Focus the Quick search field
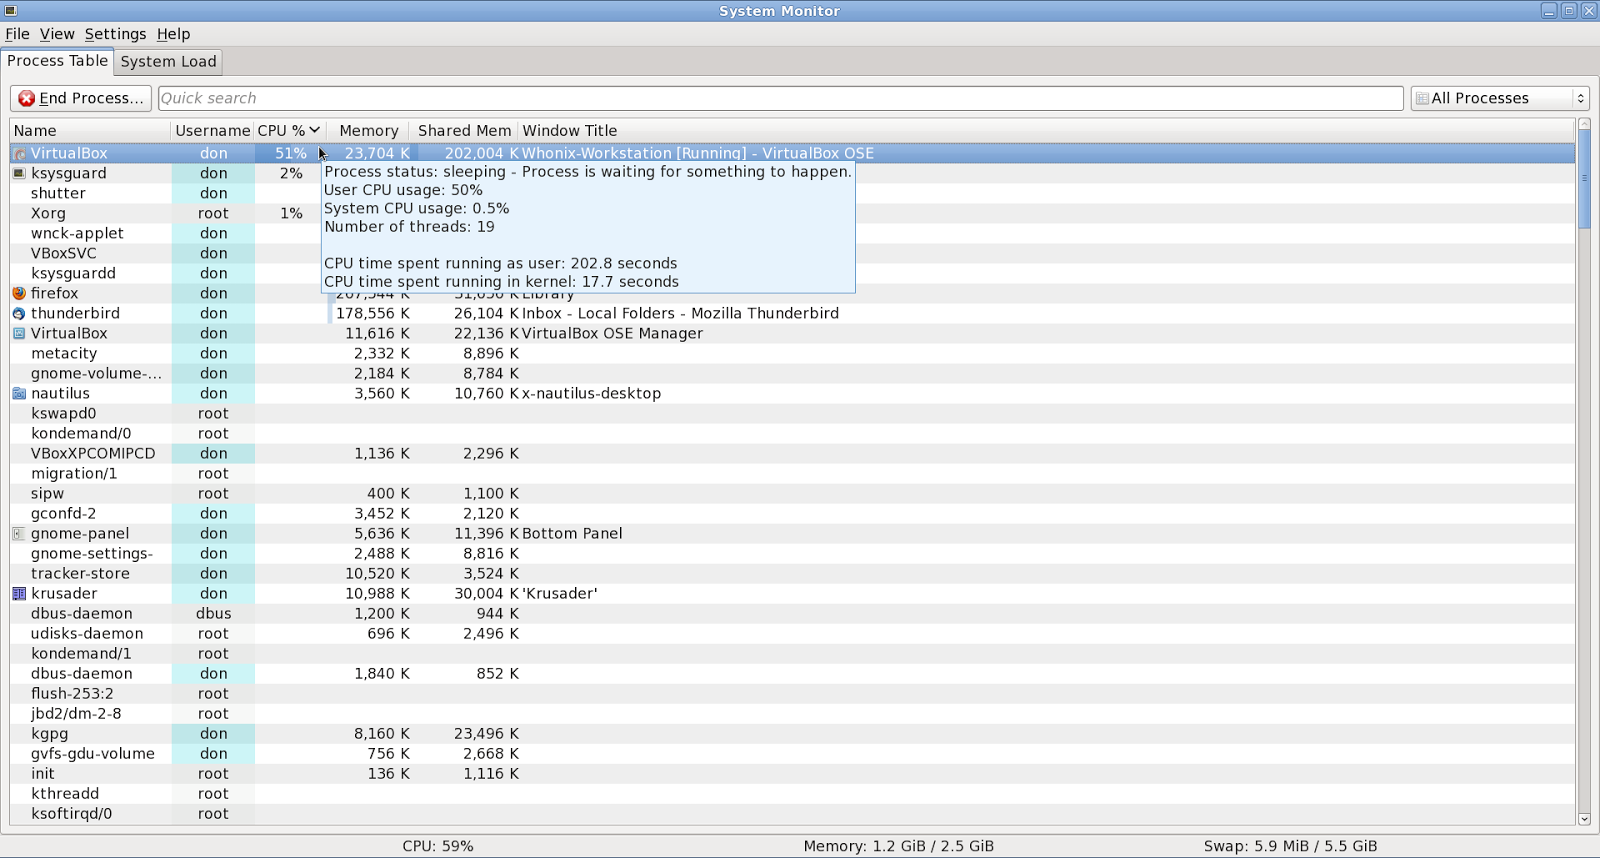The height and width of the screenshot is (858, 1600). click(780, 98)
